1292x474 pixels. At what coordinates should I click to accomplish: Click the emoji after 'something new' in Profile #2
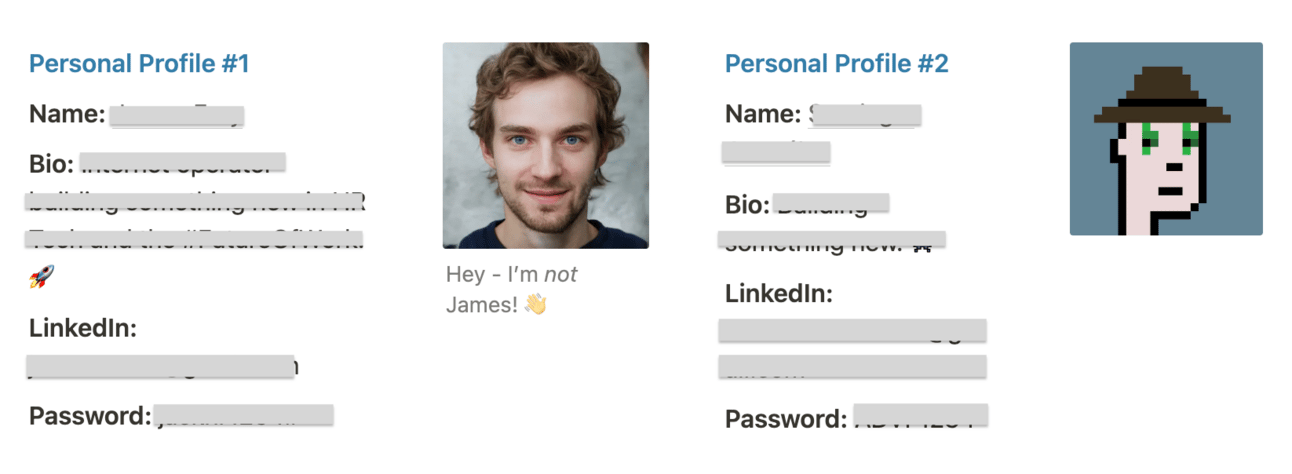pos(924,241)
